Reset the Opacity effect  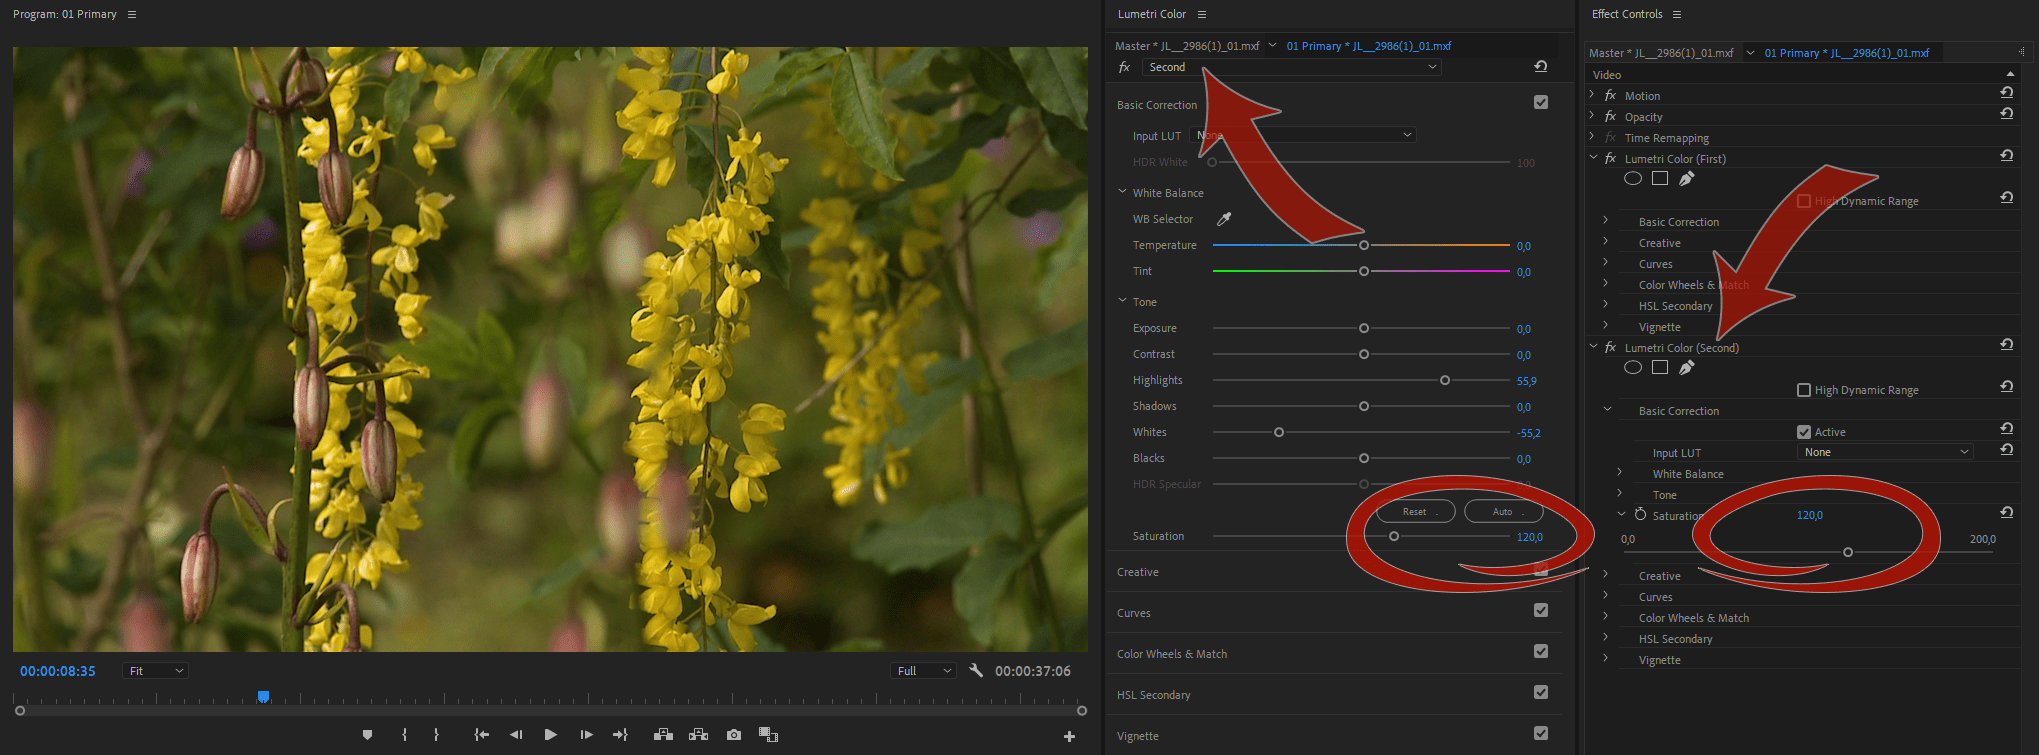coord(2007,114)
